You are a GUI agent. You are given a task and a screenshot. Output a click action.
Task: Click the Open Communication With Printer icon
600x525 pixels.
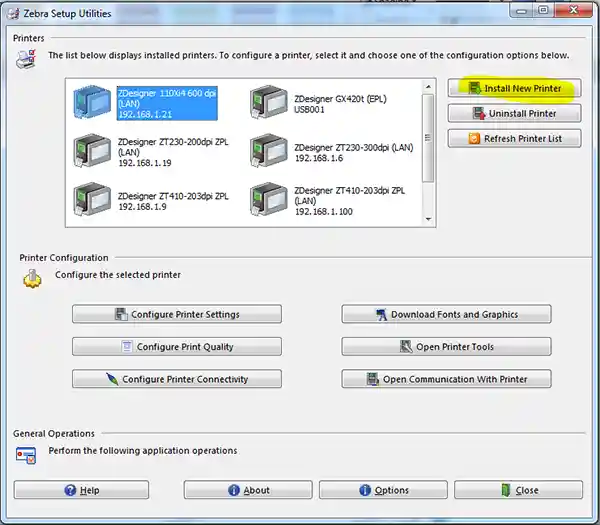(373, 379)
